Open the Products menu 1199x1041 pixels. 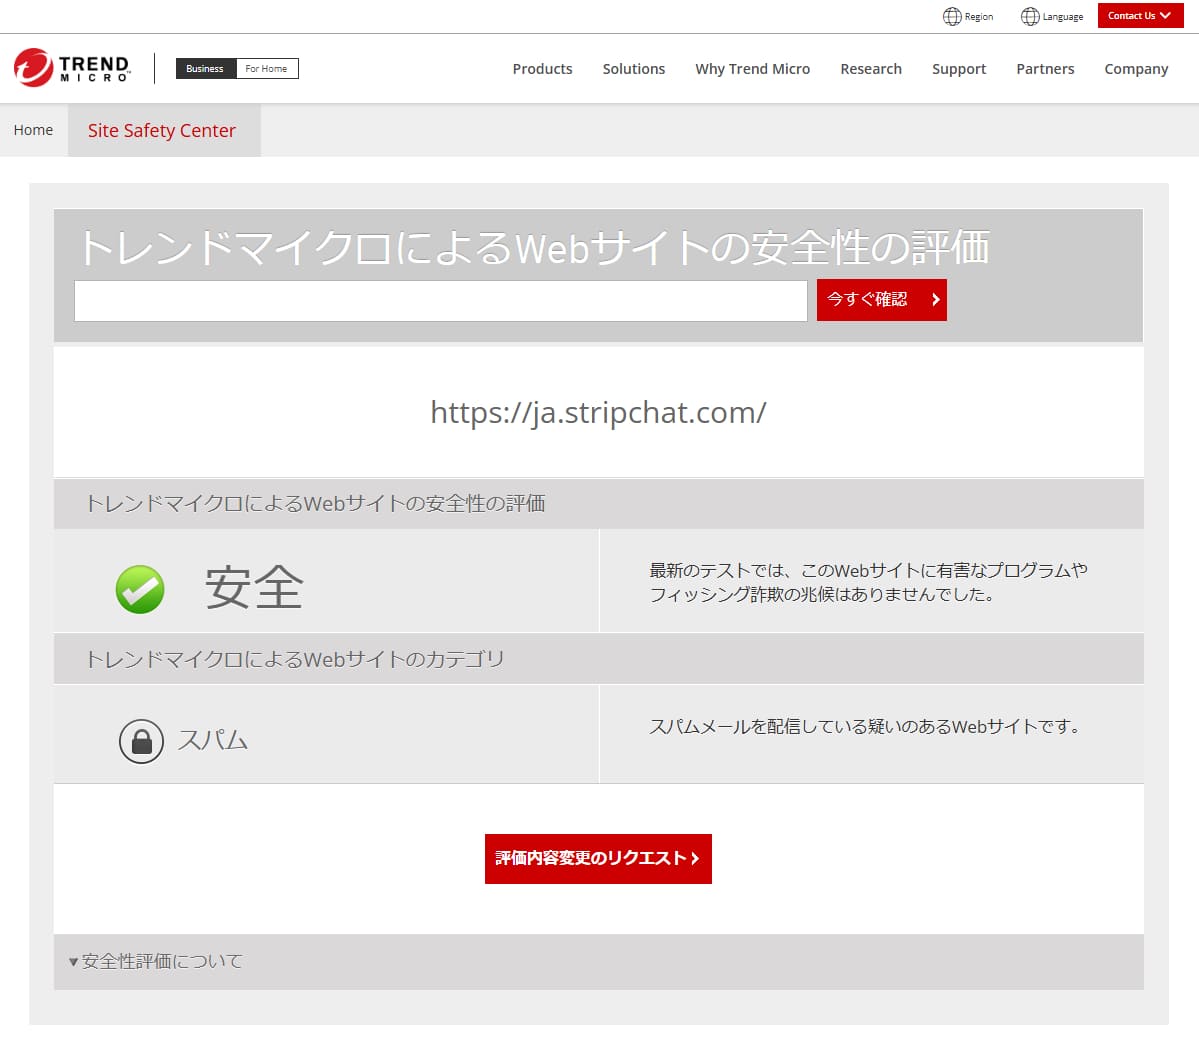(542, 69)
